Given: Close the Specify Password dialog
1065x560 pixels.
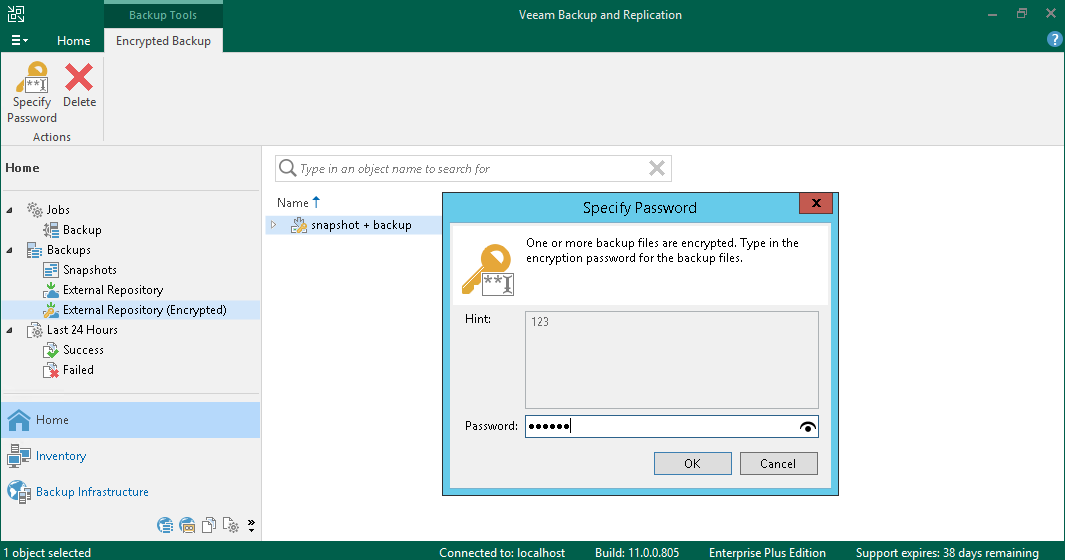Looking at the screenshot, I should [x=816, y=203].
